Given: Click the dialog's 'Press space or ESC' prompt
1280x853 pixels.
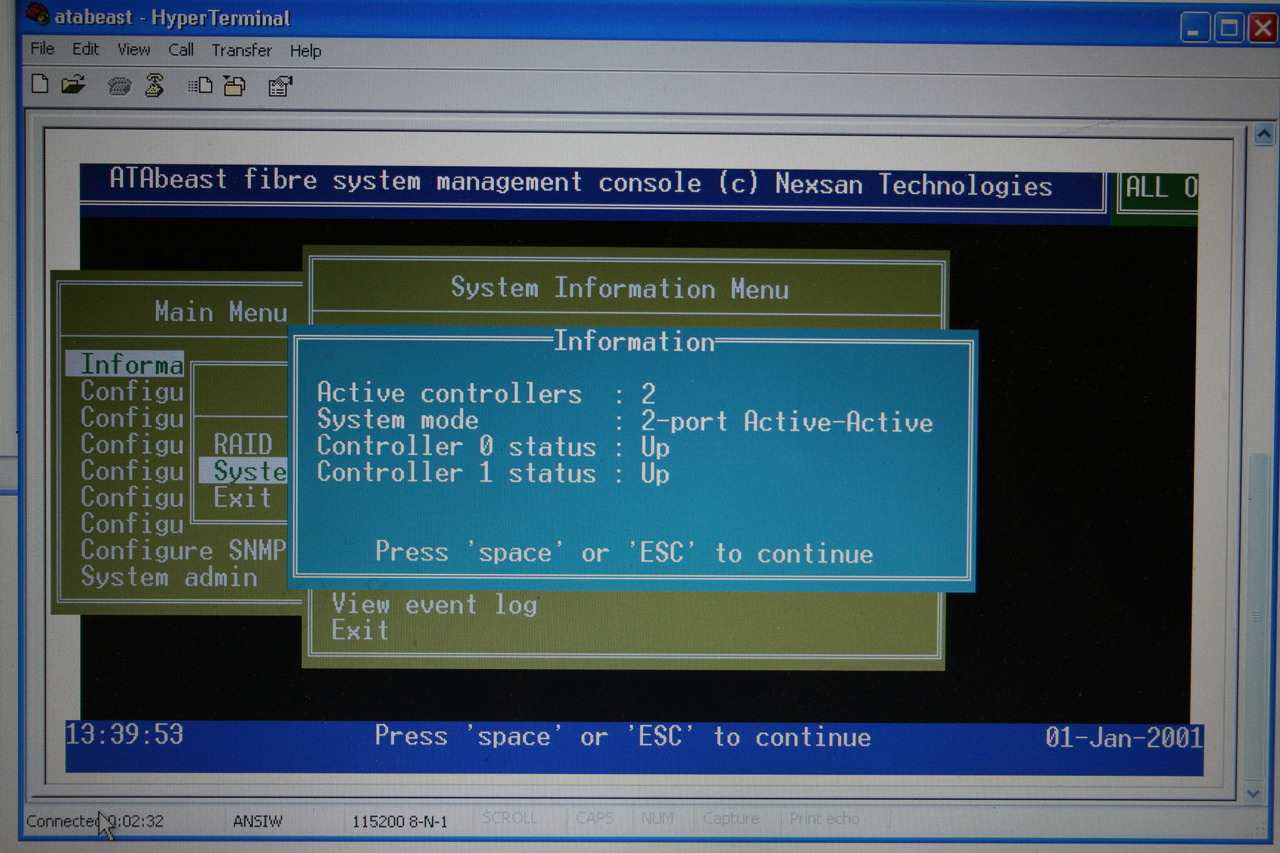Looking at the screenshot, I should (x=624, y=553).
